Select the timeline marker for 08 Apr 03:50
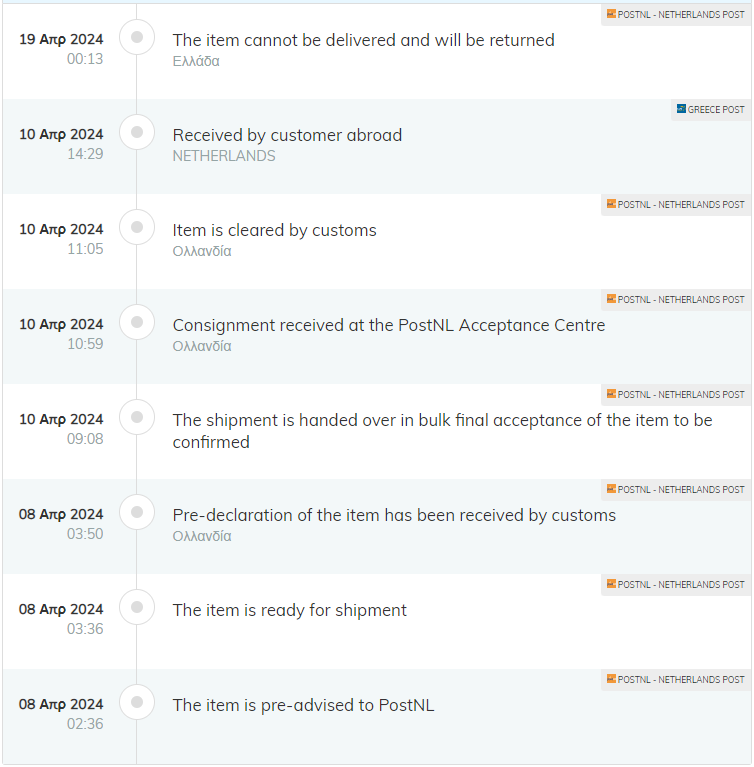Viewport: 754px width, 767px height. click(137, 512)
